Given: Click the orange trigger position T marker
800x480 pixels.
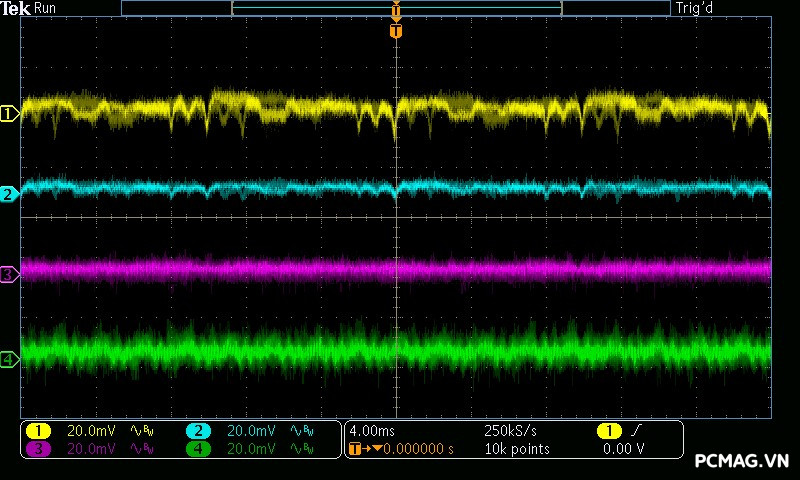Looking at the screenshot, I should [x=396, y=31].
